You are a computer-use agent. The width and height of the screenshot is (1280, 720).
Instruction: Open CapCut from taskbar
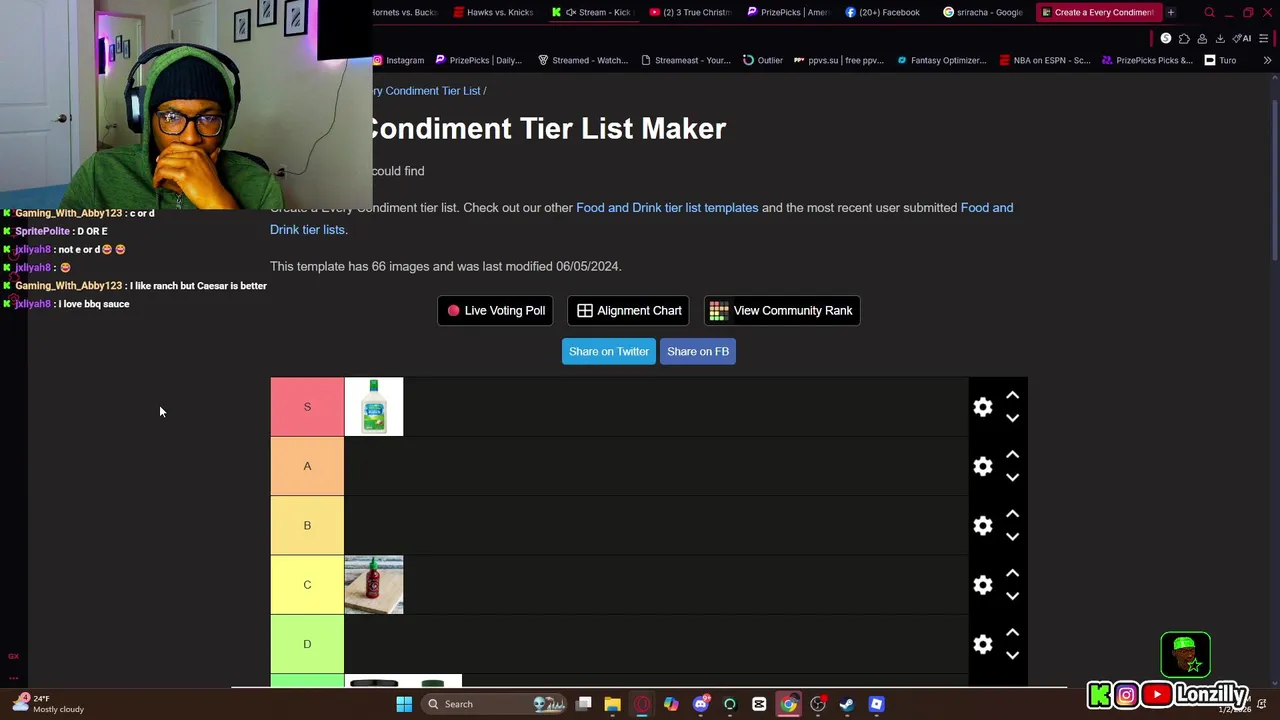[759, 704]
